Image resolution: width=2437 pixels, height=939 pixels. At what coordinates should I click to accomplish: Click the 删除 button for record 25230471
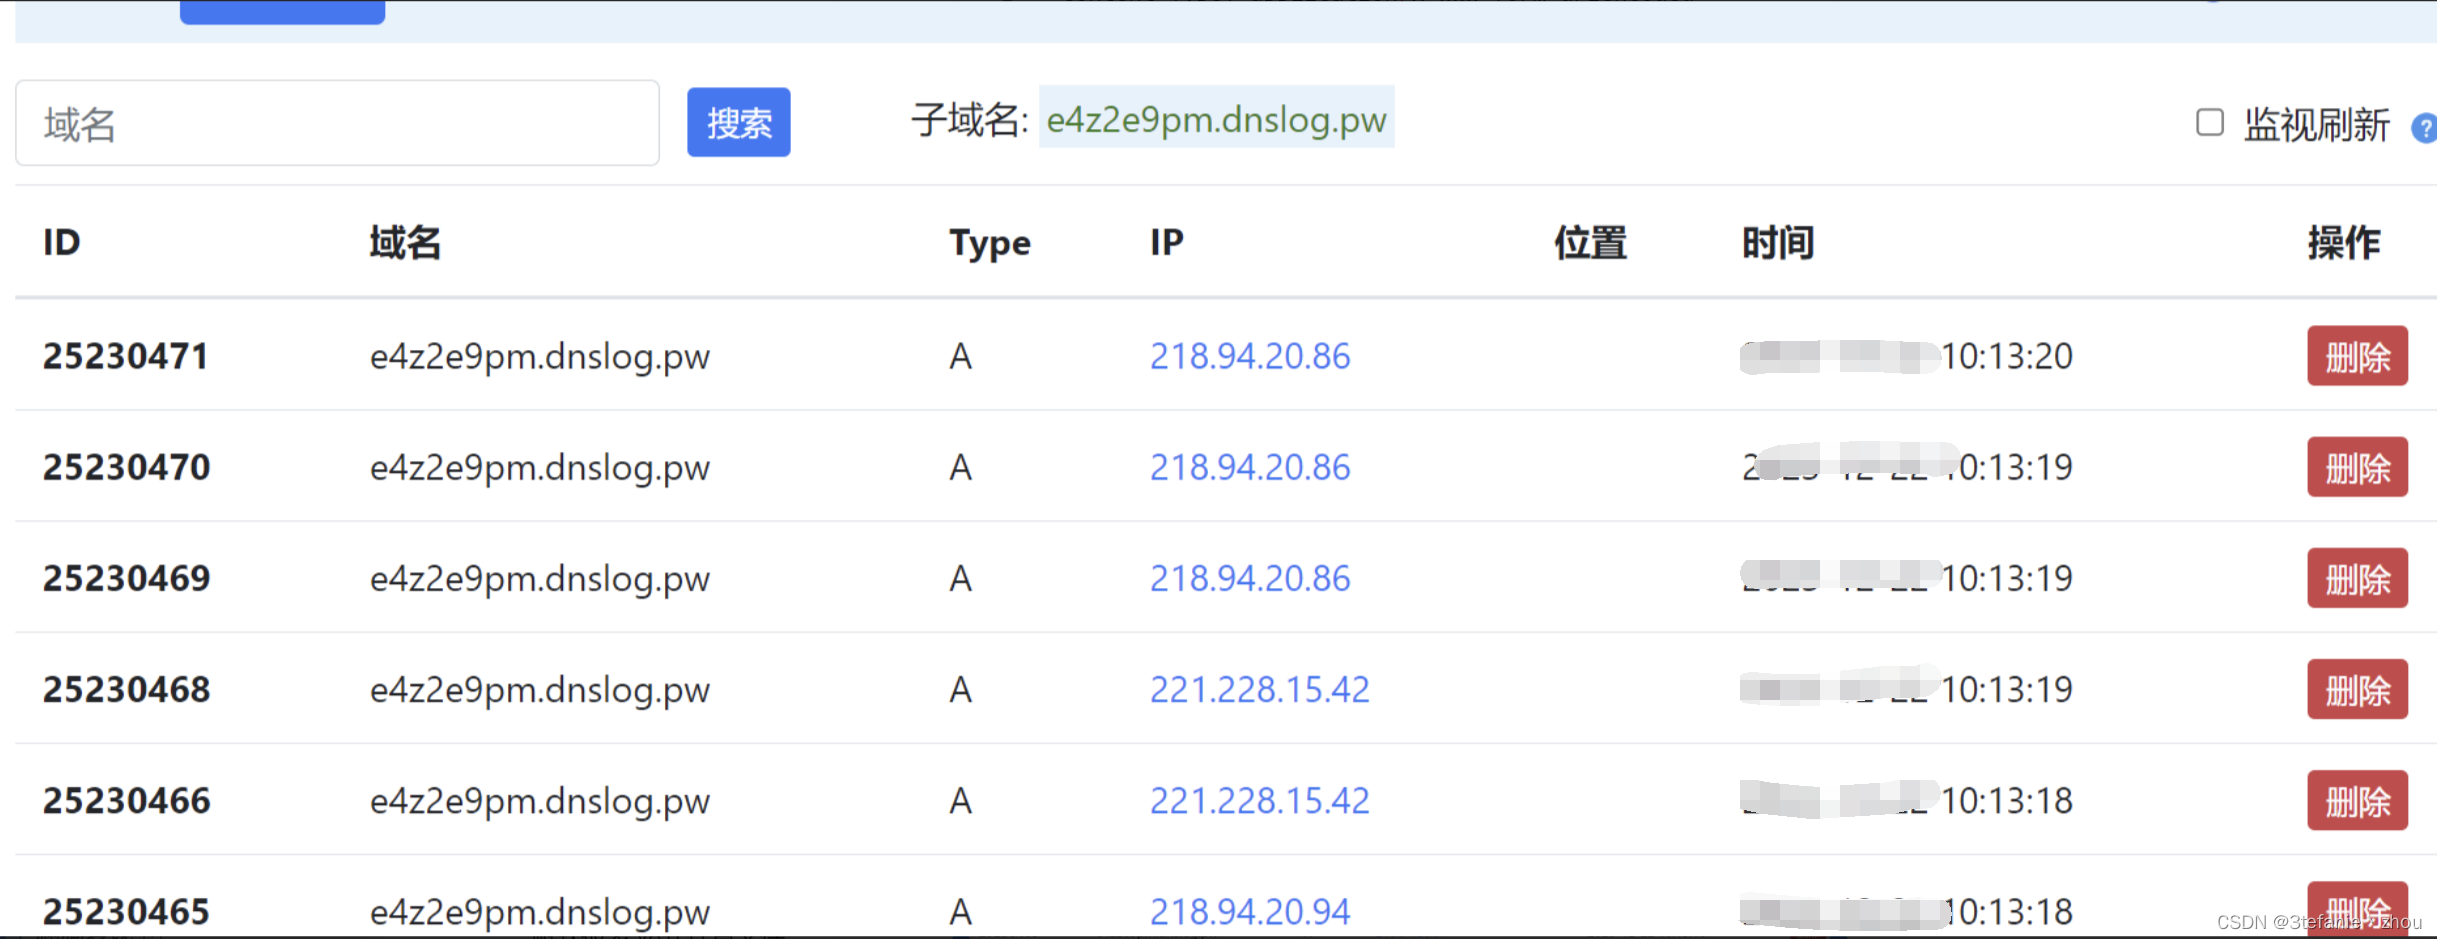click(2356, 356)
